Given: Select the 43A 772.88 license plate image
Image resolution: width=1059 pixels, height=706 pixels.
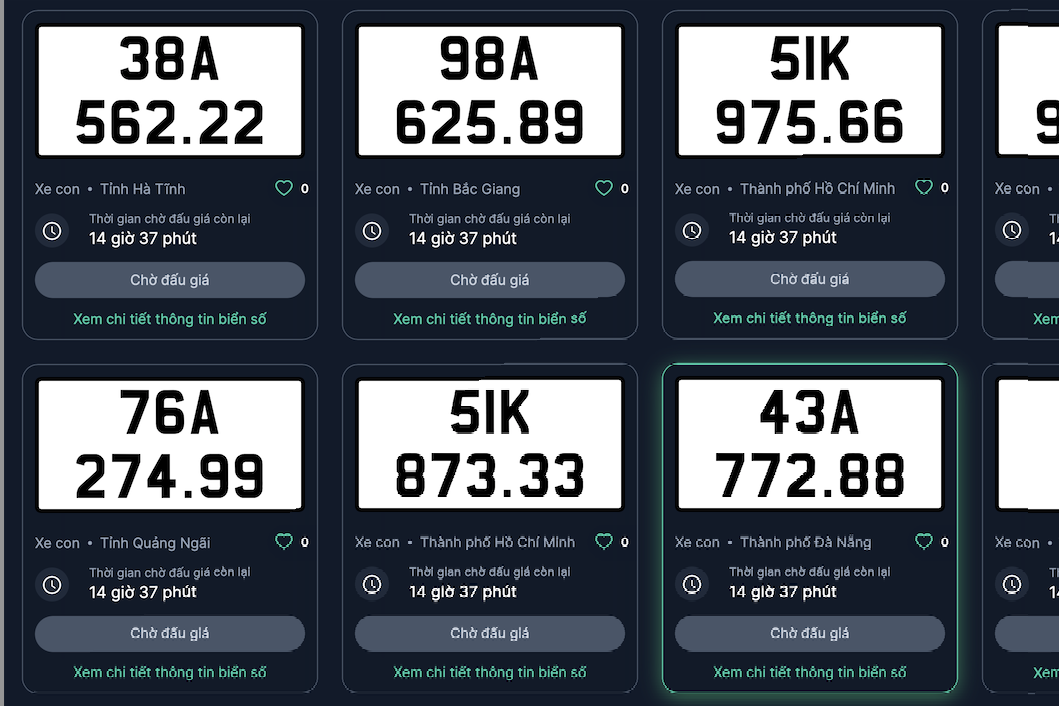Looking at the screenshot, I should 810,445.
